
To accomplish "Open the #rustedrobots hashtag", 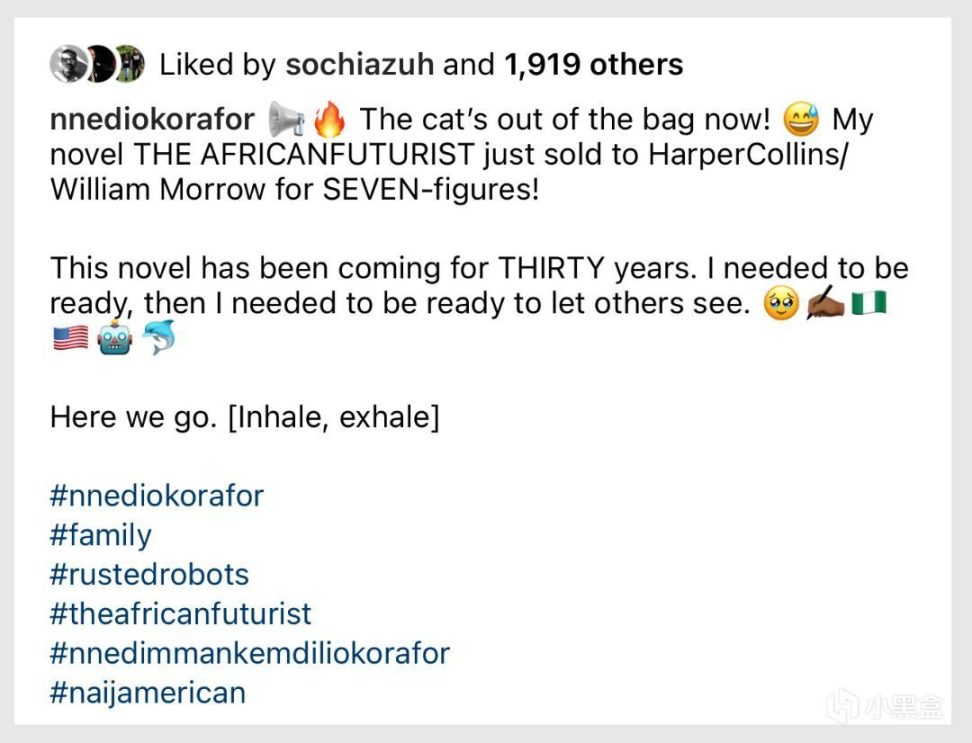I will (x=149, y=574).
